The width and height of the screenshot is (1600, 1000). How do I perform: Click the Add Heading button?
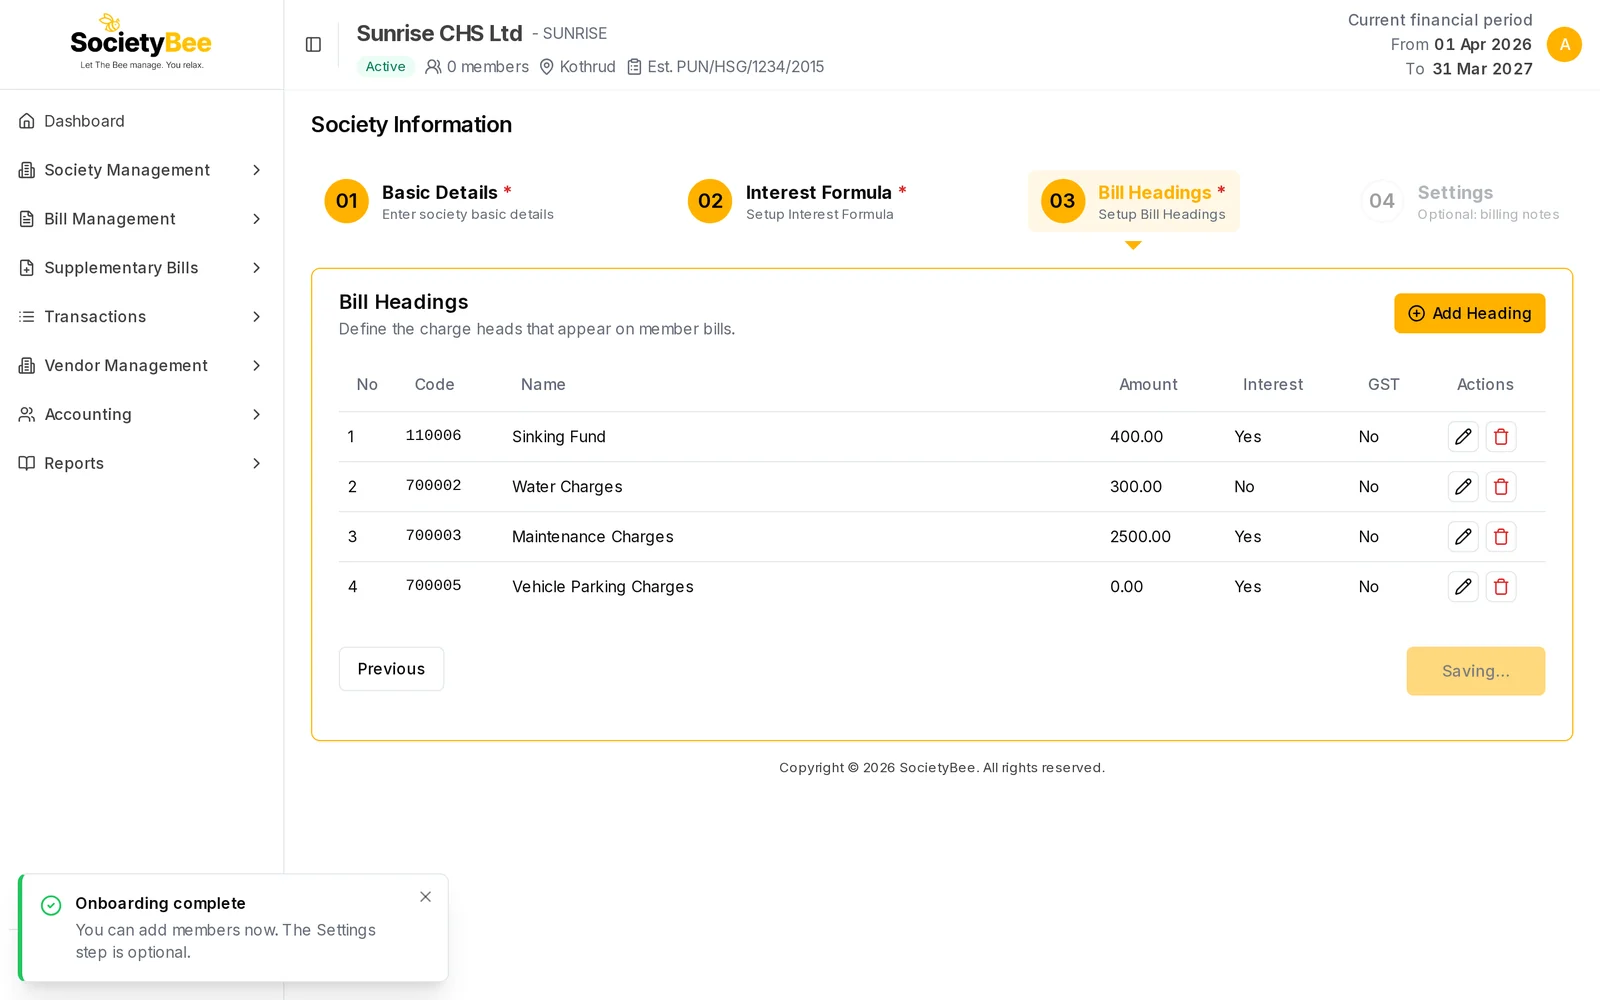[1469, 313]
